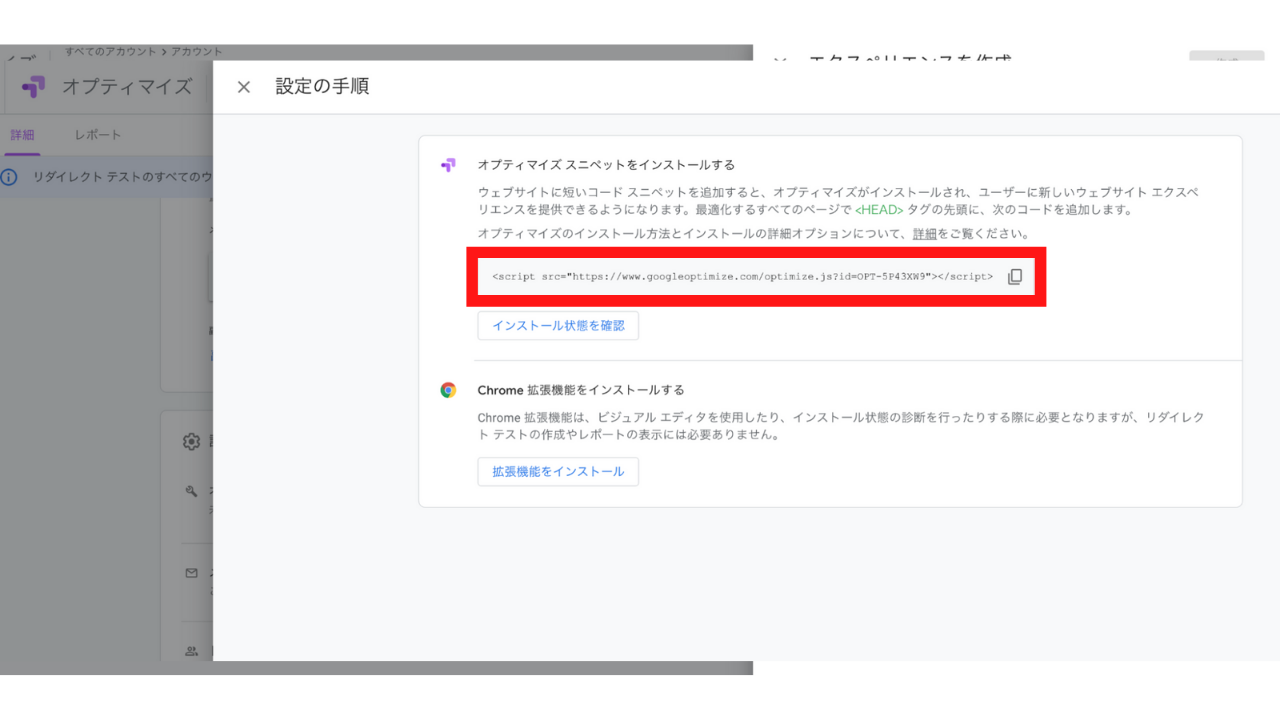Click the オプティマイズ product name in header
Image resolution: width=1280 pixels, height=720 pixels.
pos(127,87)
